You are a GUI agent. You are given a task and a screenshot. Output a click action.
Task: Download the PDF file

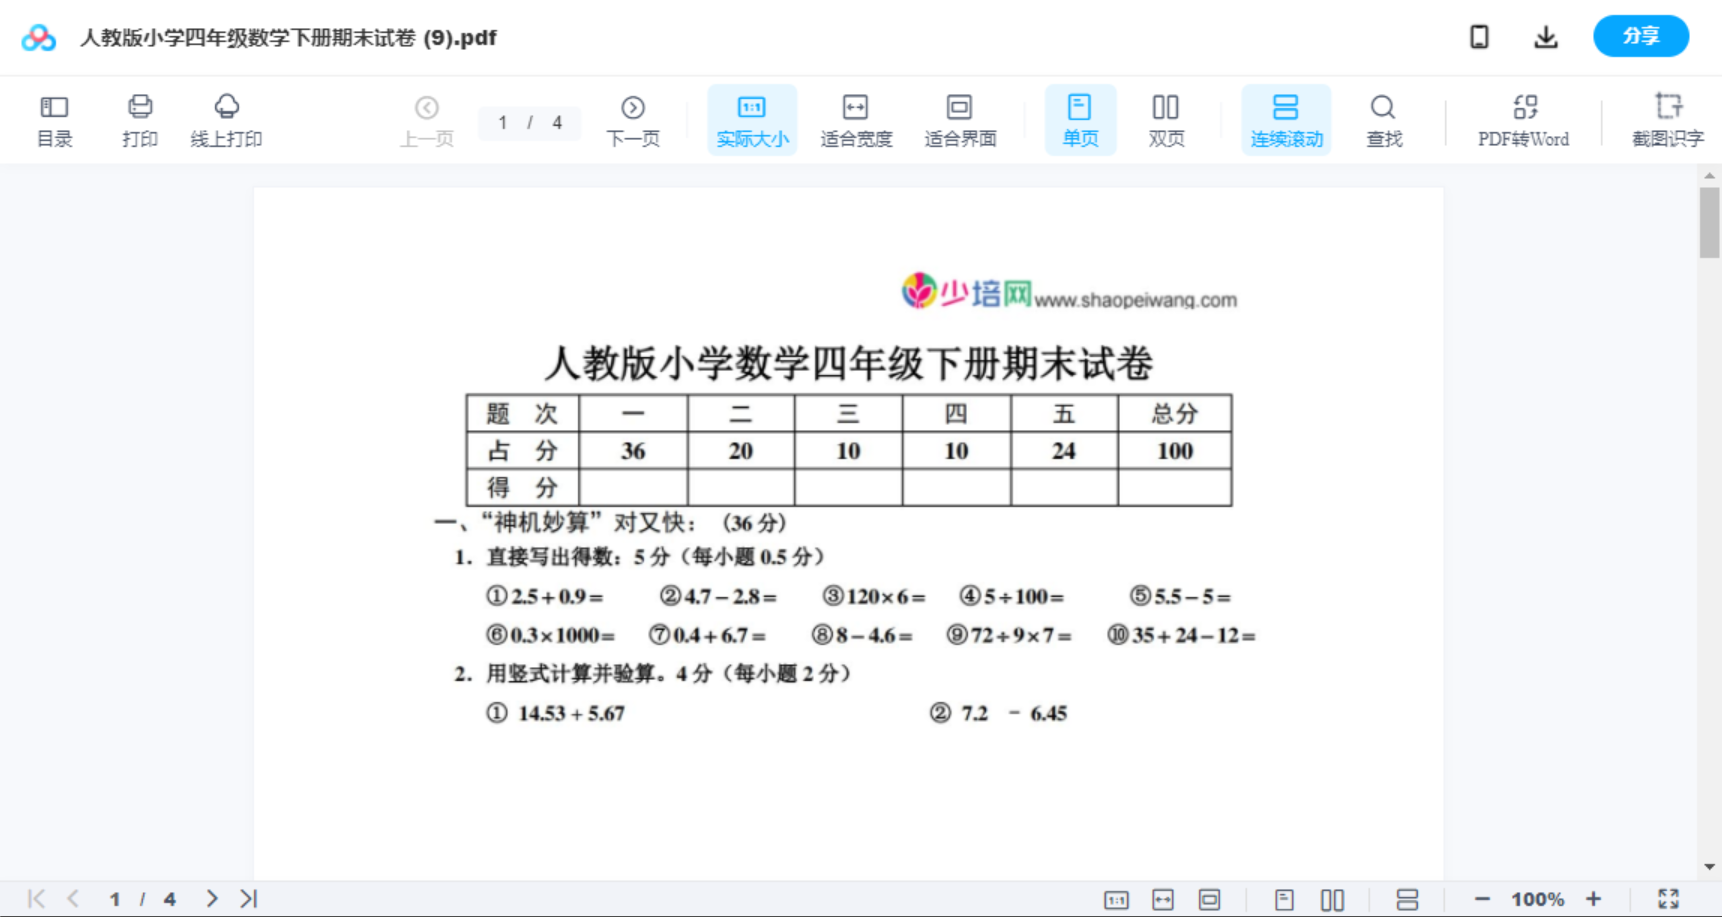tap(1546, 36)
